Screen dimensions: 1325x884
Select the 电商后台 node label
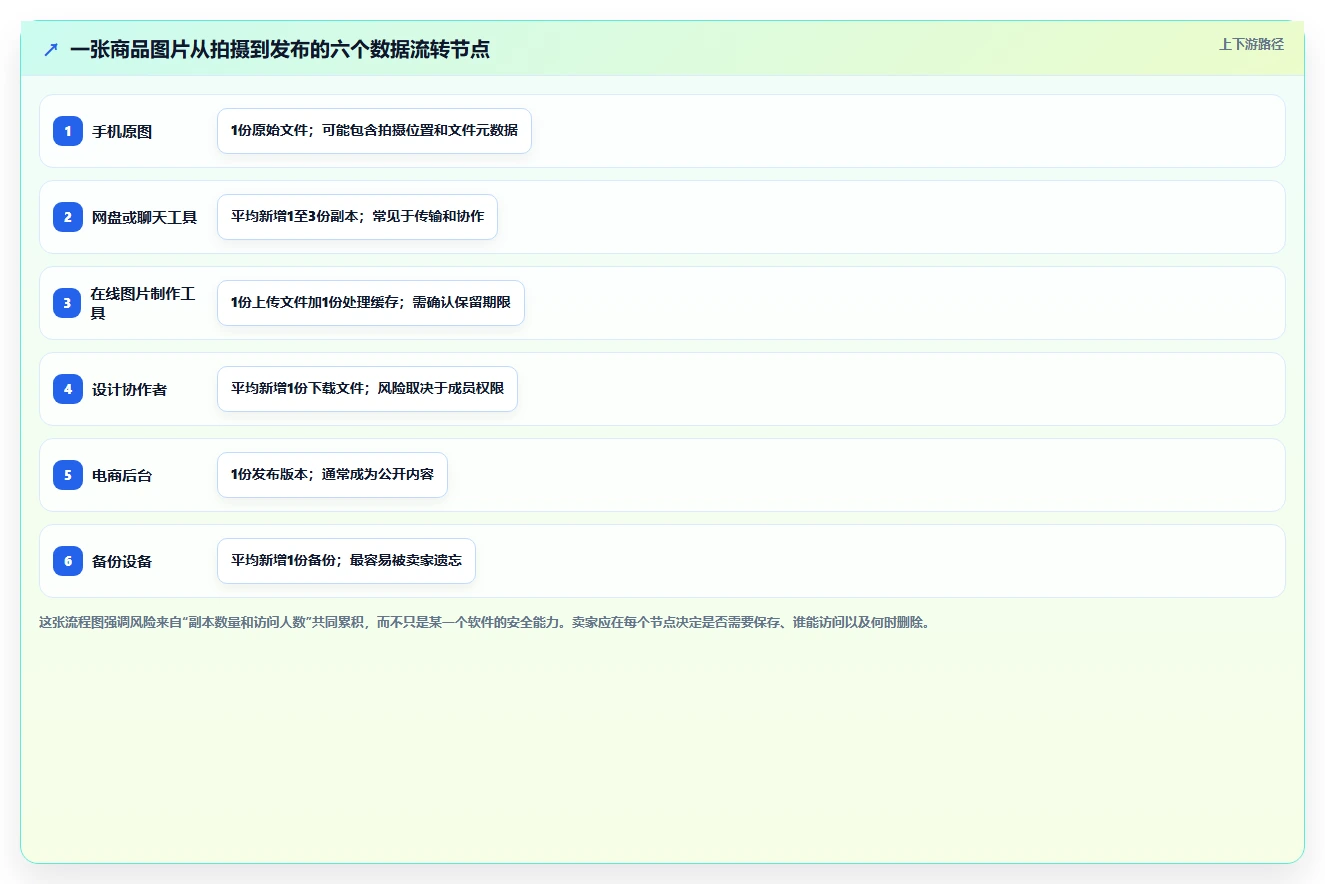[122, 476]
